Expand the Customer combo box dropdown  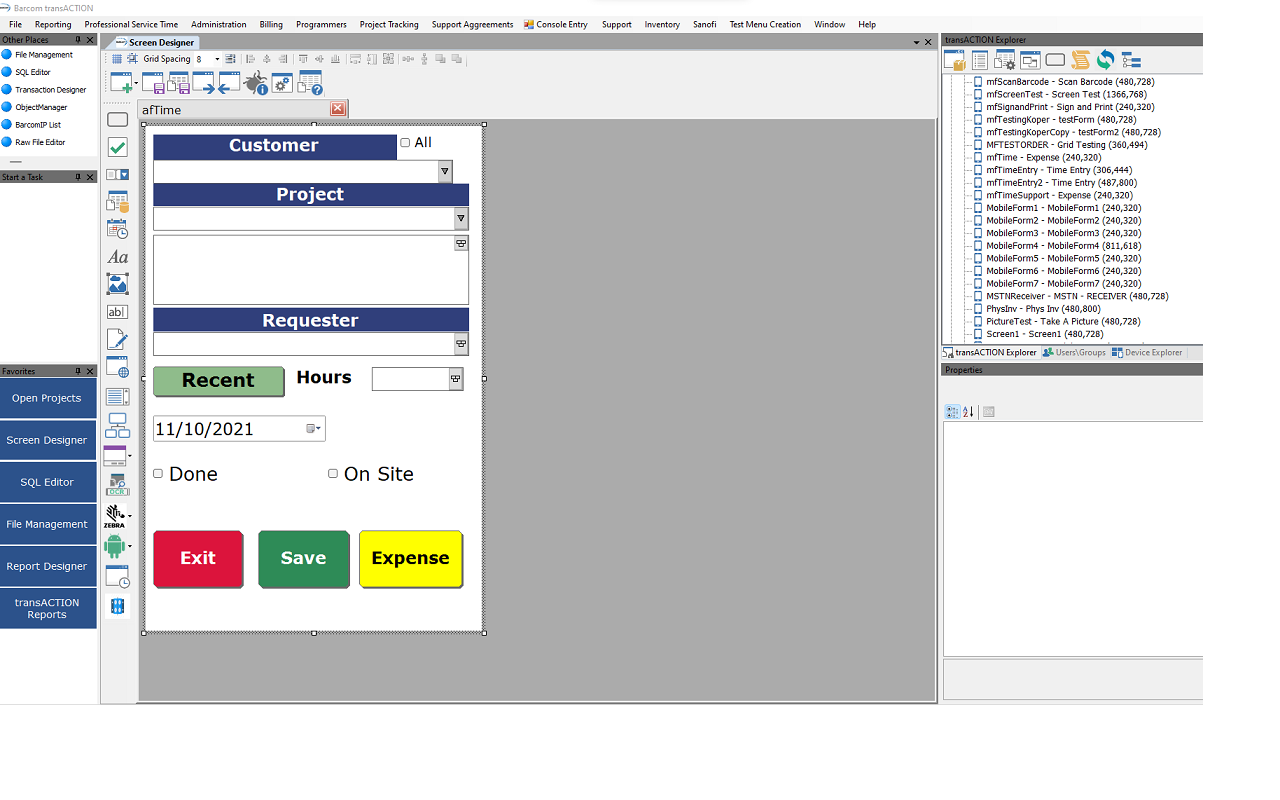445,172
